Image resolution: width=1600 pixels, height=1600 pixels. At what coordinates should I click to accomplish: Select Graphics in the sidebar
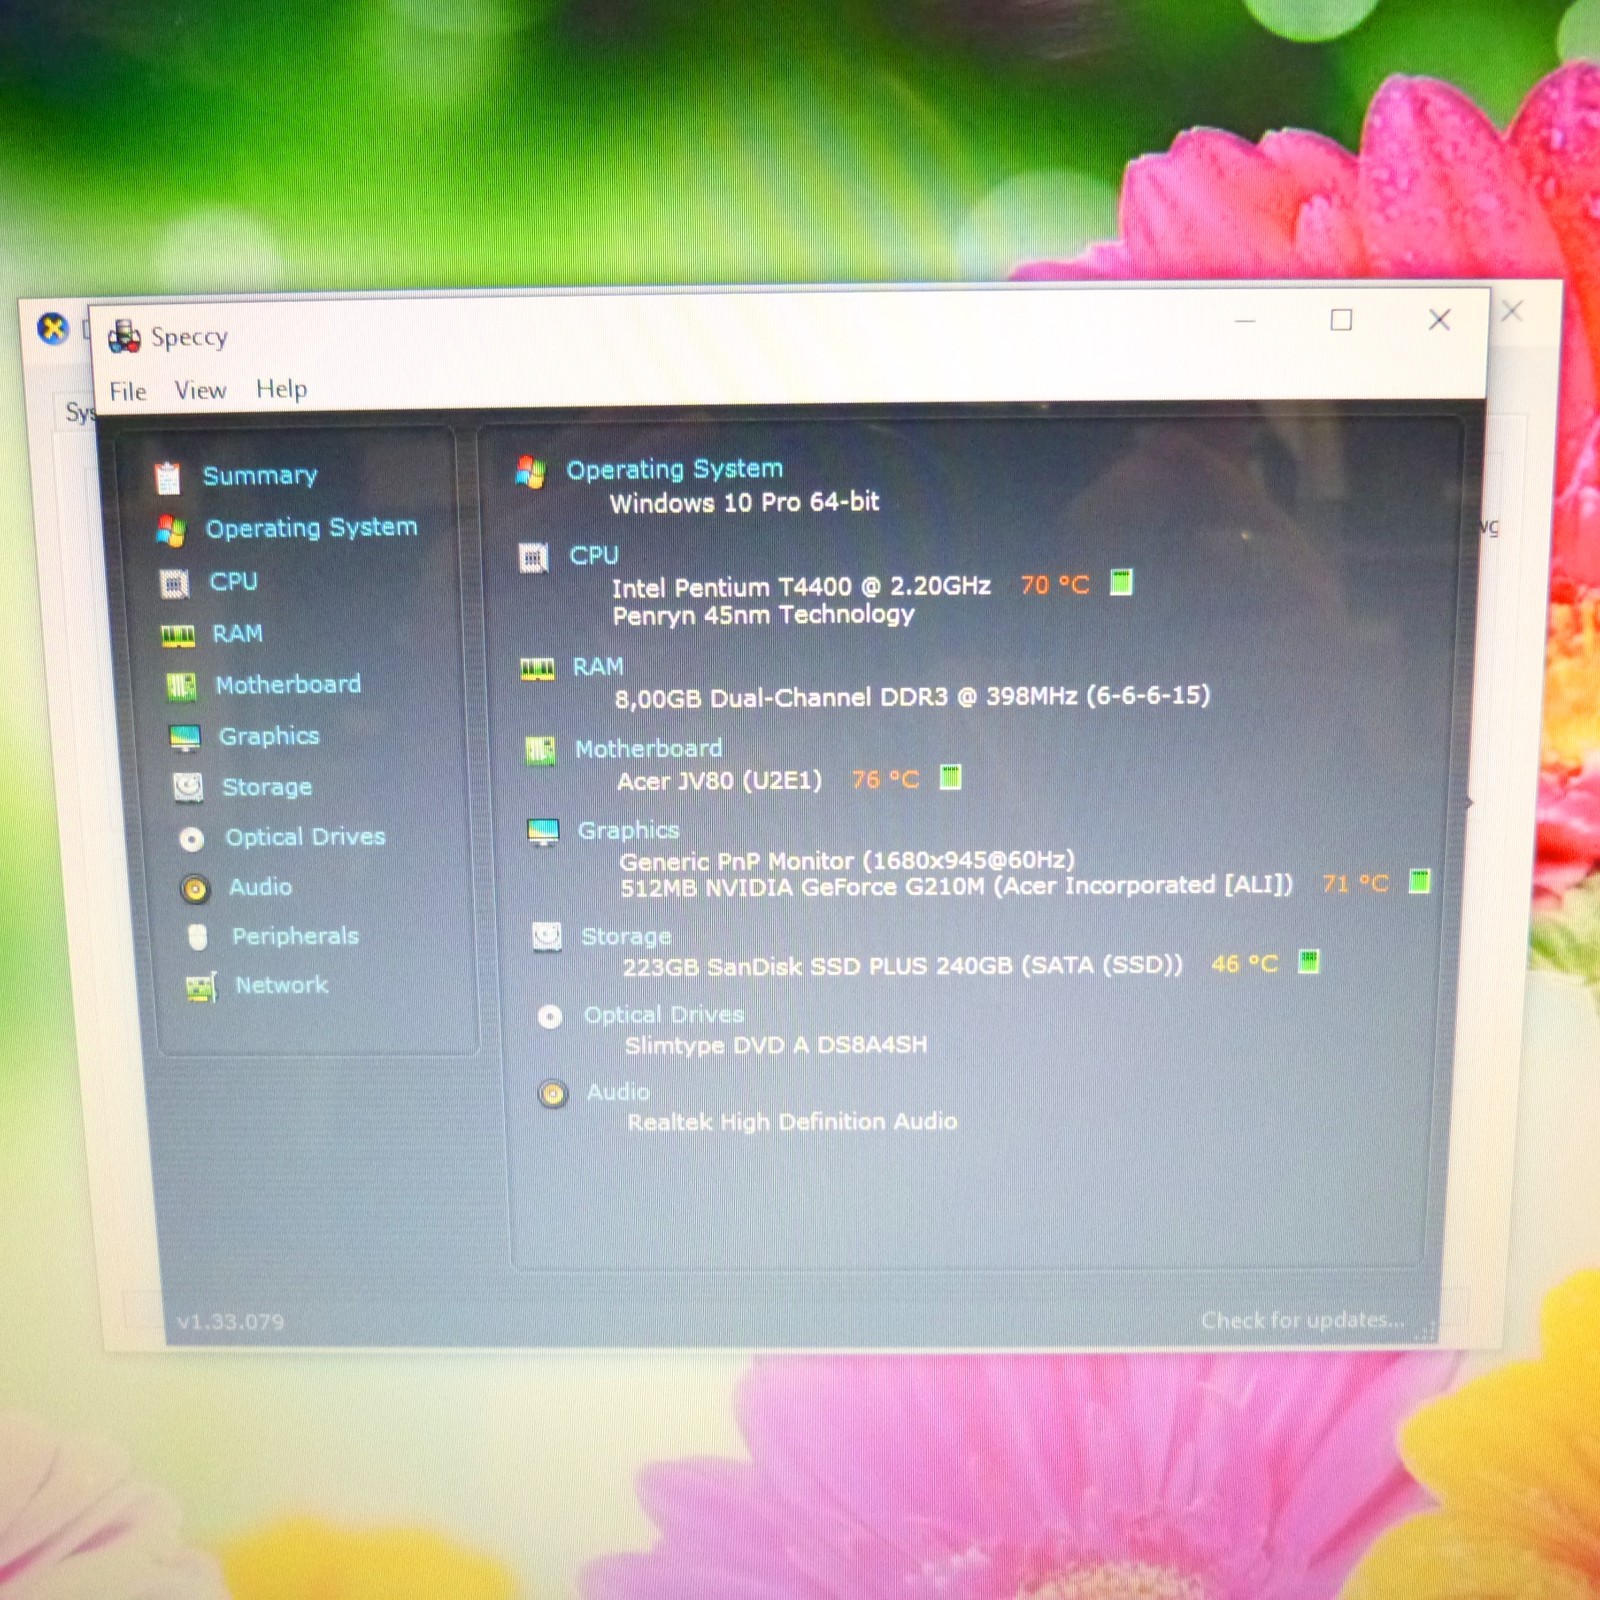269,736
